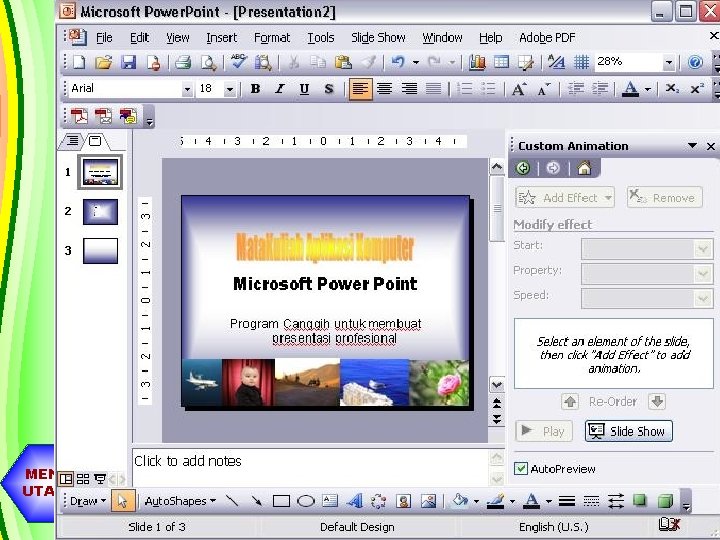The image size is (720, 540).
Task: Run the Spelling check icon
Action: pyautogui.click(x=239, y=62)
